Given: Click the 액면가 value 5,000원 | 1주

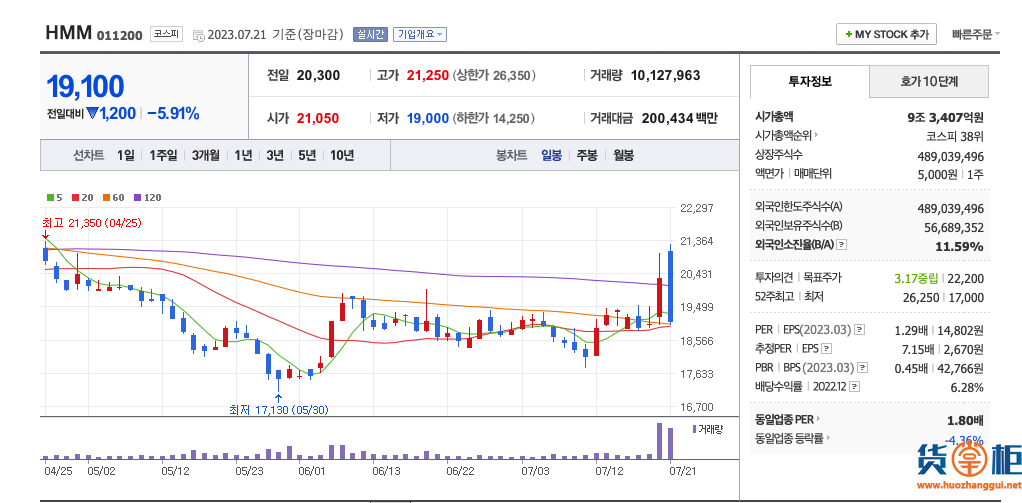Looking at the screenshot, I should tap(949, 174).
